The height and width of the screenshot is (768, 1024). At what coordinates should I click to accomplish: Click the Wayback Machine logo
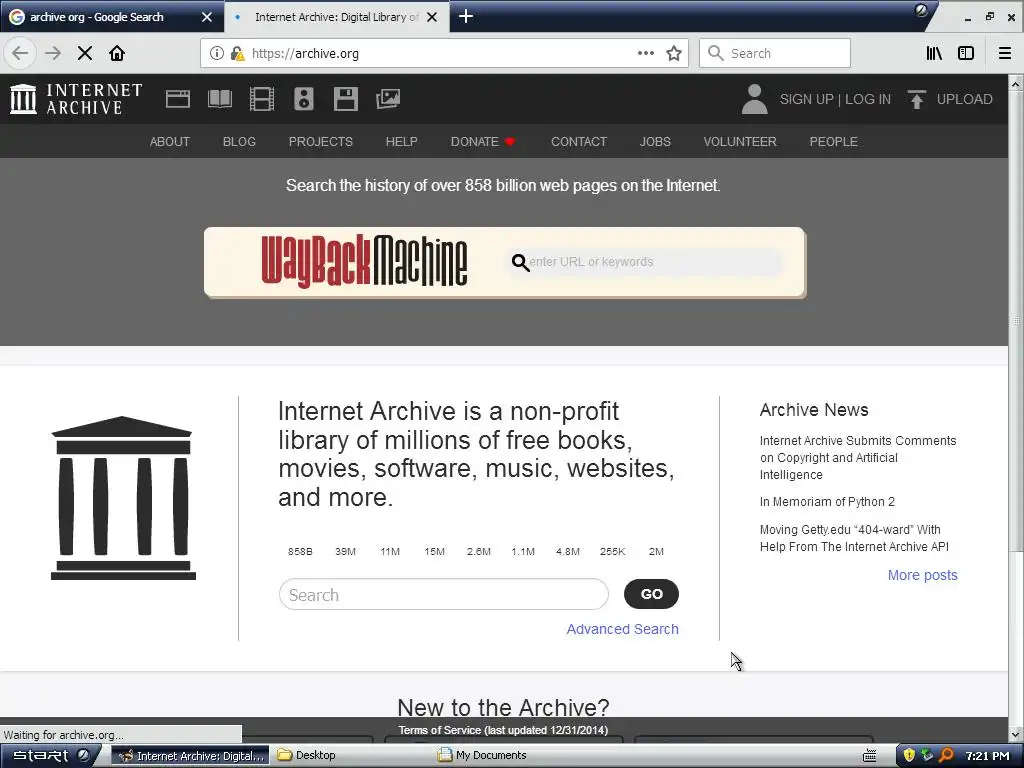pos(364,261)
